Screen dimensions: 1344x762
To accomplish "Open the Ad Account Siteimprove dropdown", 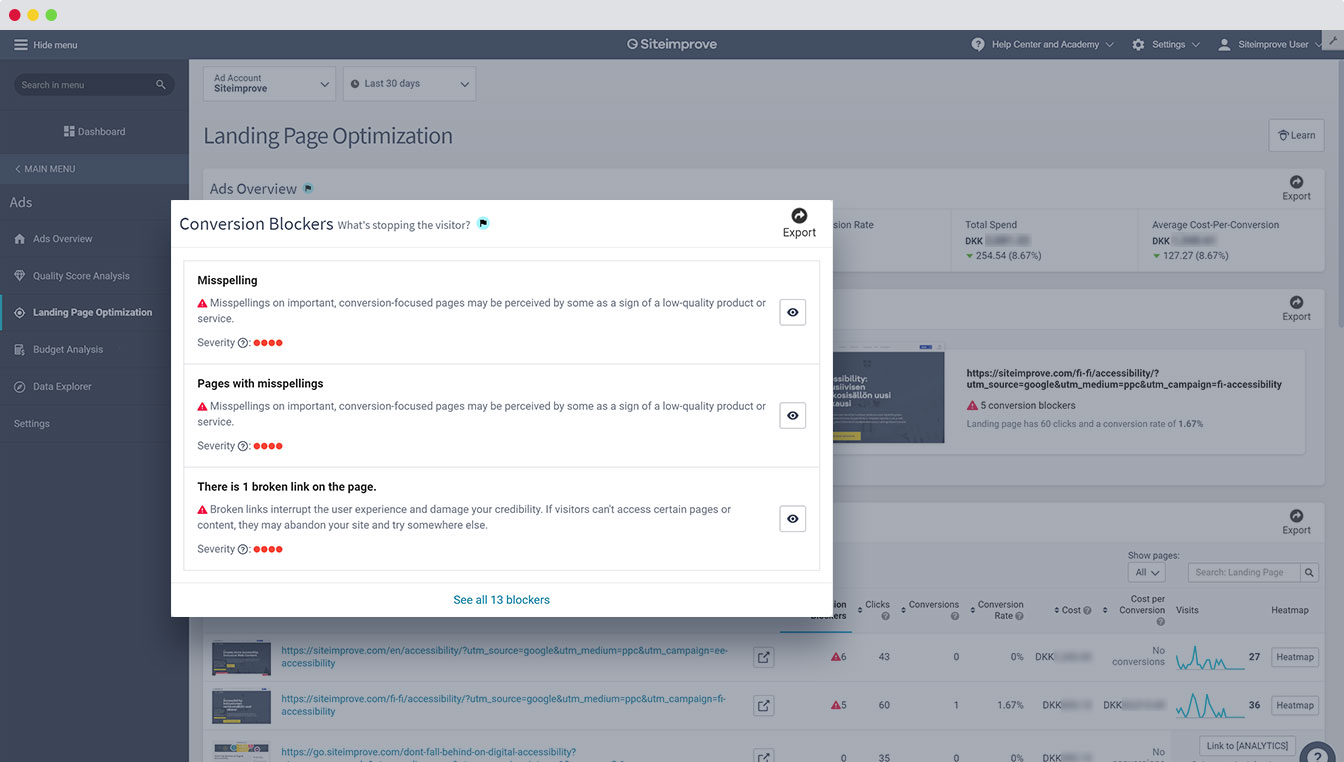I will pos(270,84).
